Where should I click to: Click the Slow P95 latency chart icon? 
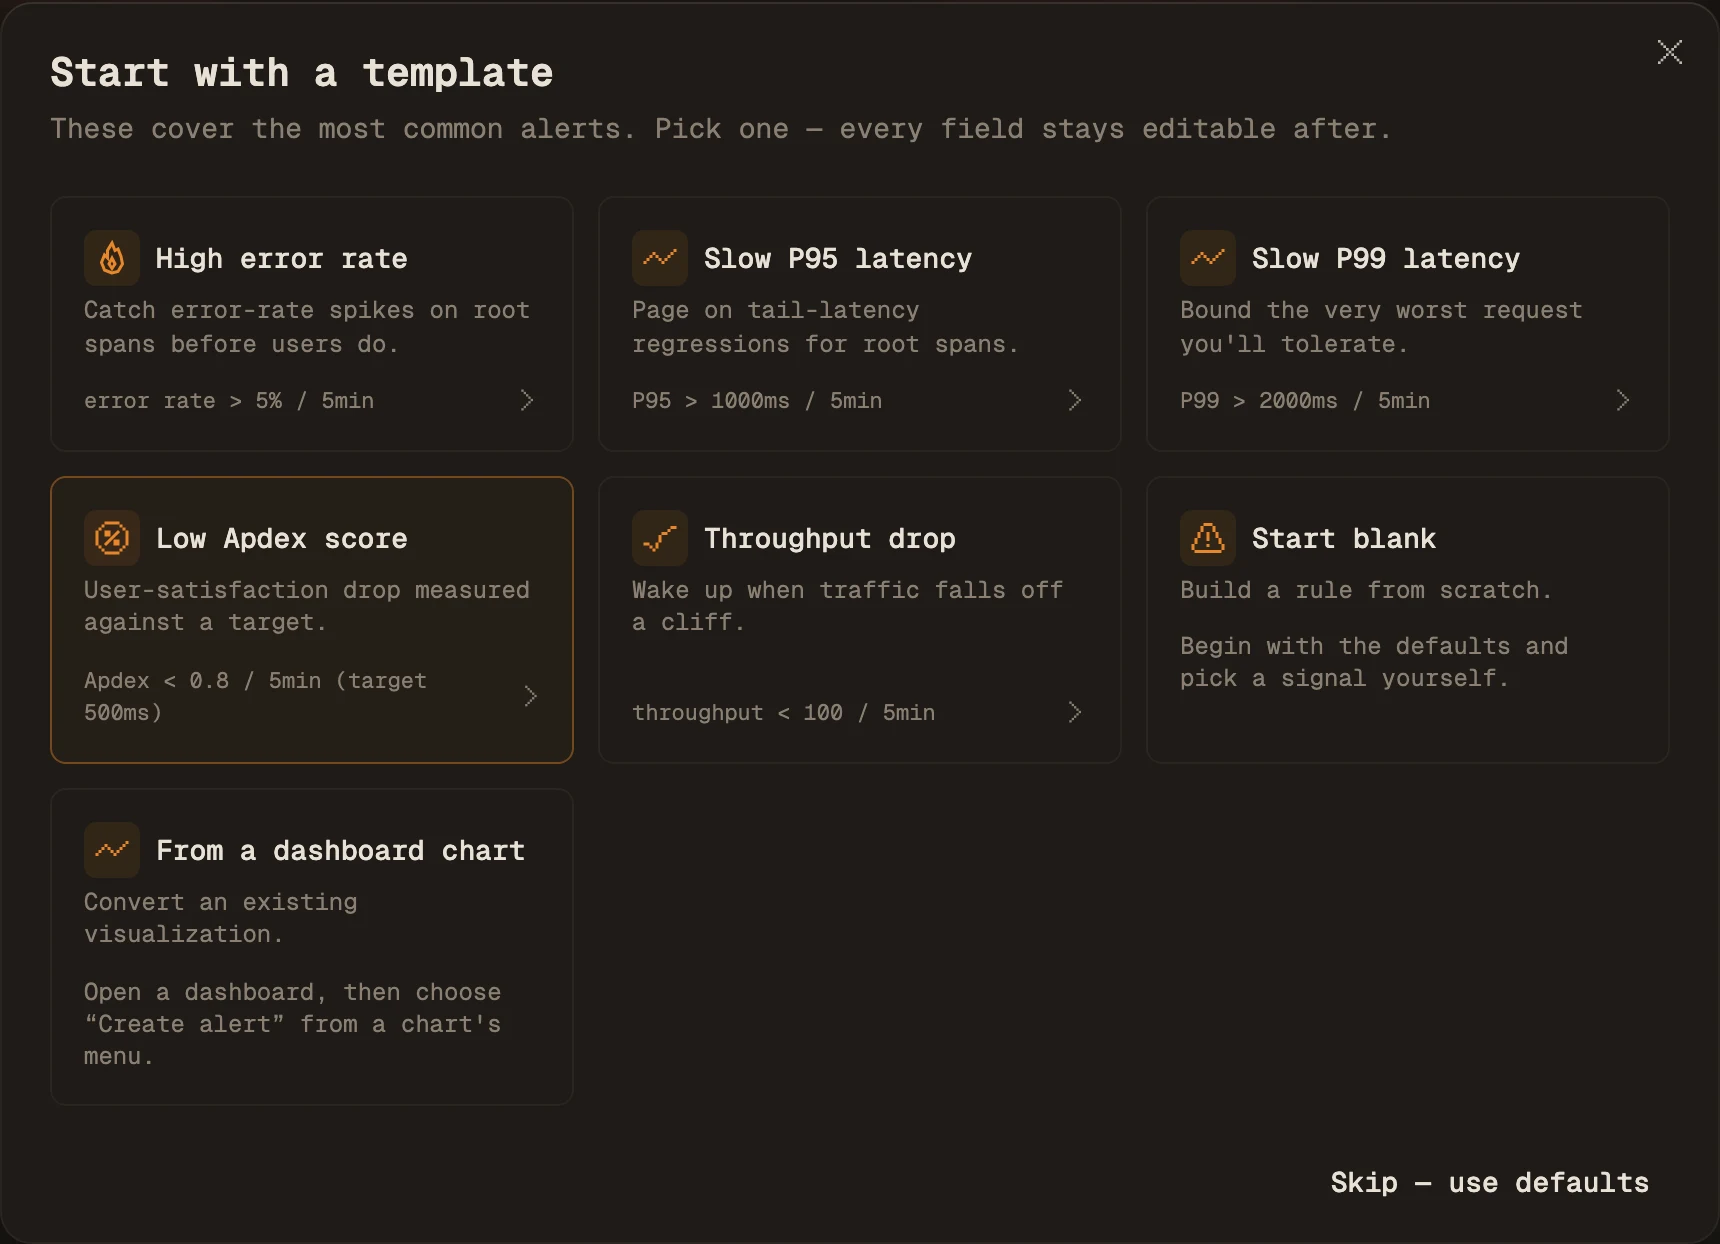(x=660, y=258)
